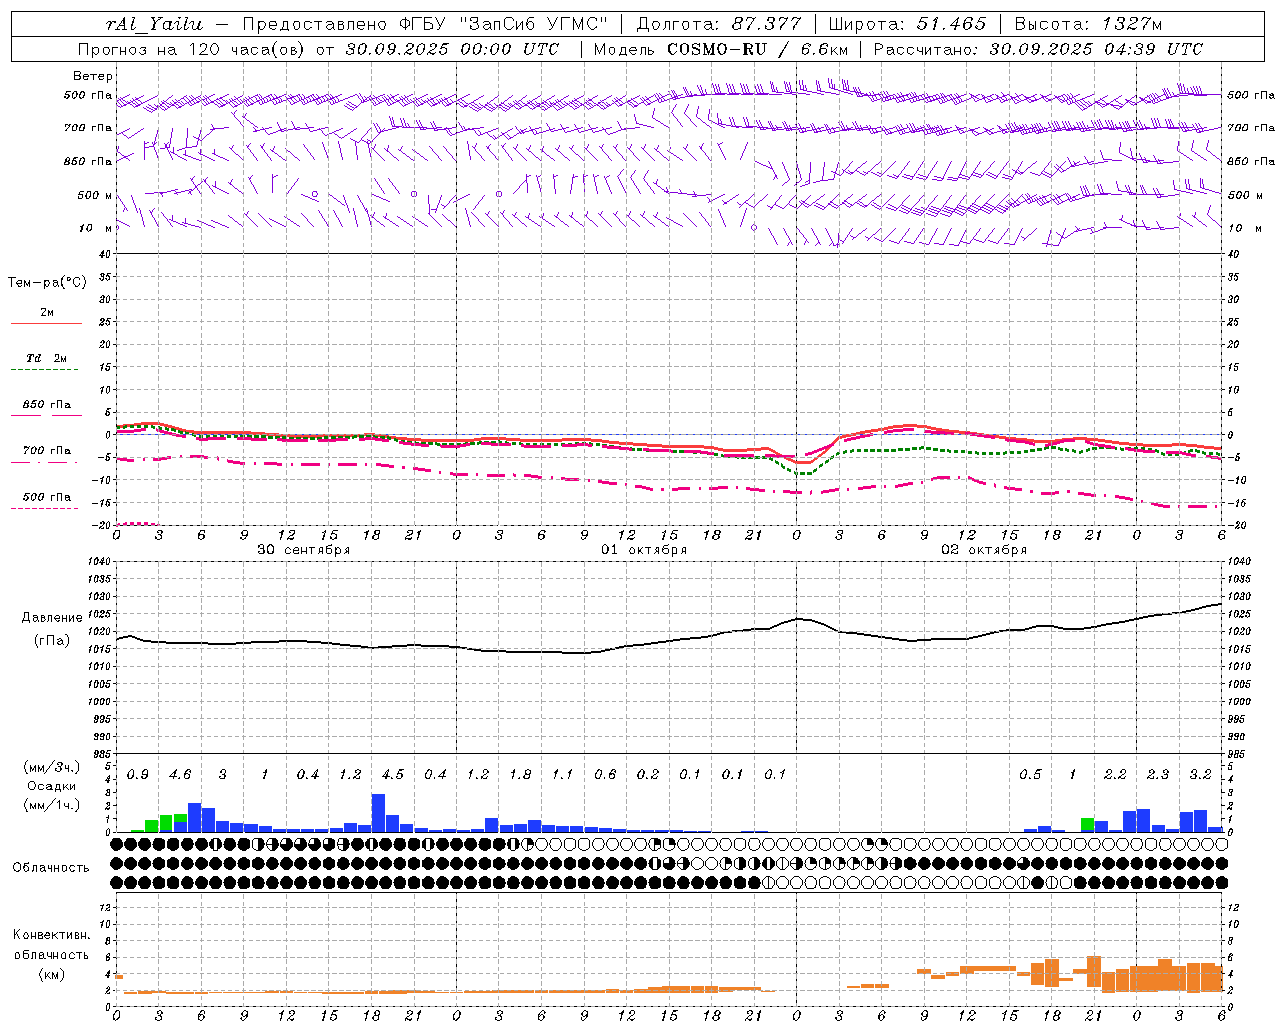Select the model name "COSMO-RU / 6.6км"

(x=758, y=49)
